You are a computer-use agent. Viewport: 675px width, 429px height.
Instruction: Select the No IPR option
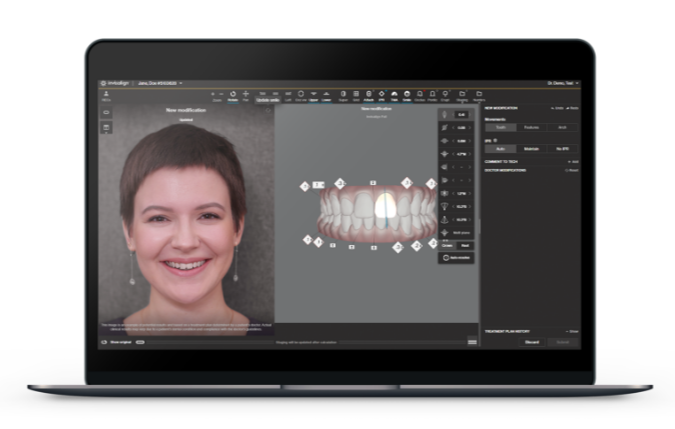[x=563, y=148]
